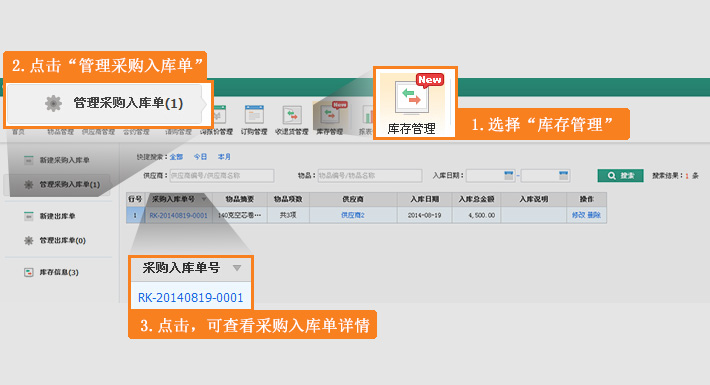This screenshot has width=710, height=385.
Task: Select row number 1 cell in table
Action: click(x=135, y=215)
